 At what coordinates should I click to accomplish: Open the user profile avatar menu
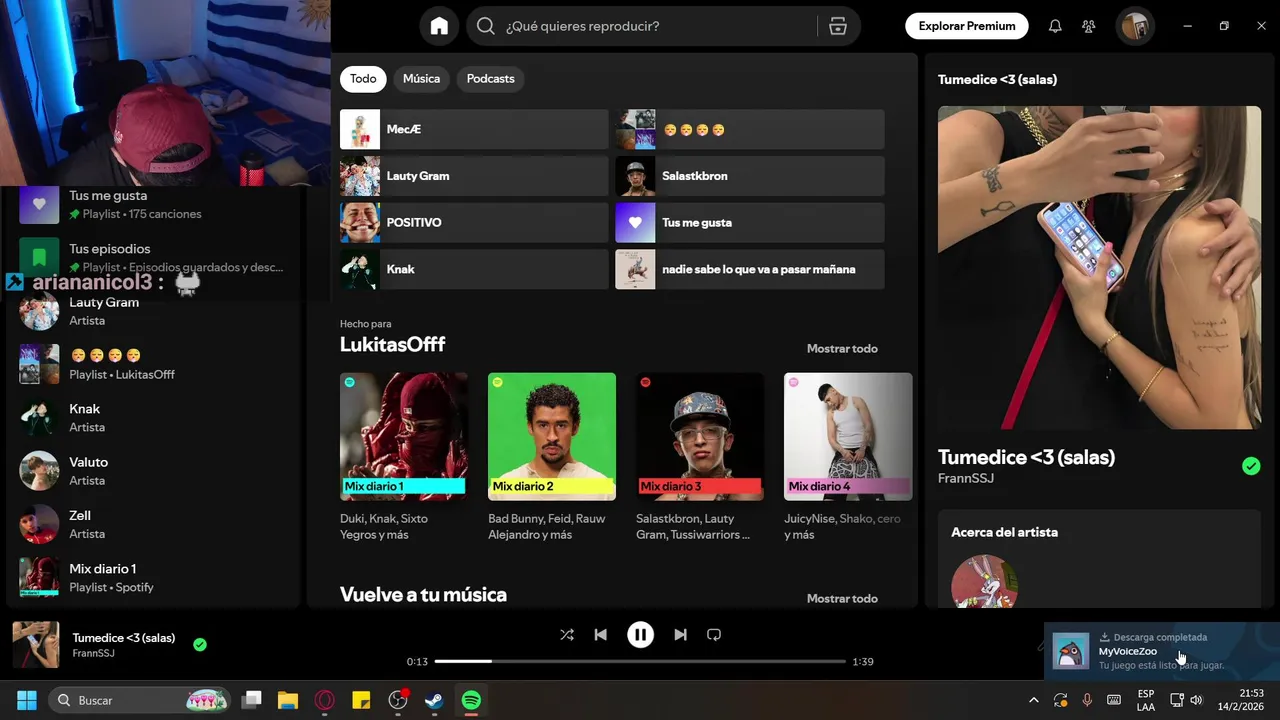tap(1135, 26)
